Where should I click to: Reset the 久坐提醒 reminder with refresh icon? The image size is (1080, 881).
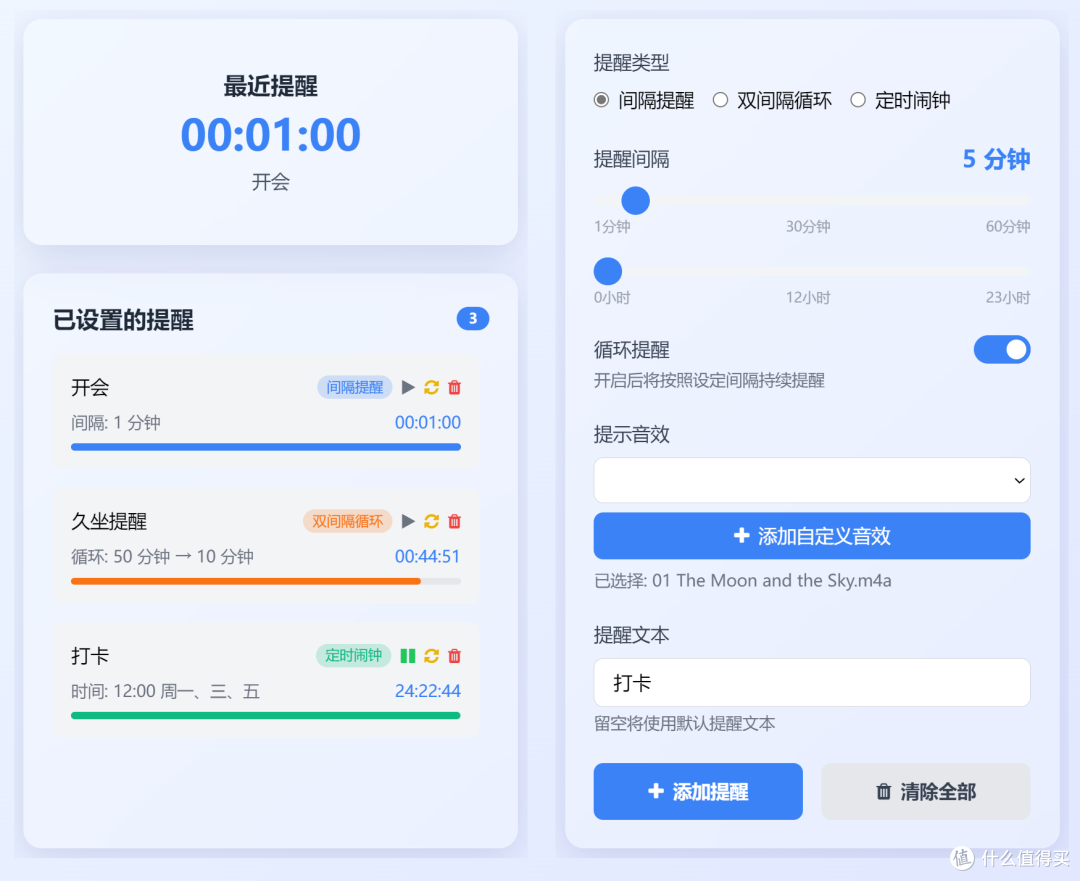[x=431, y=521]
